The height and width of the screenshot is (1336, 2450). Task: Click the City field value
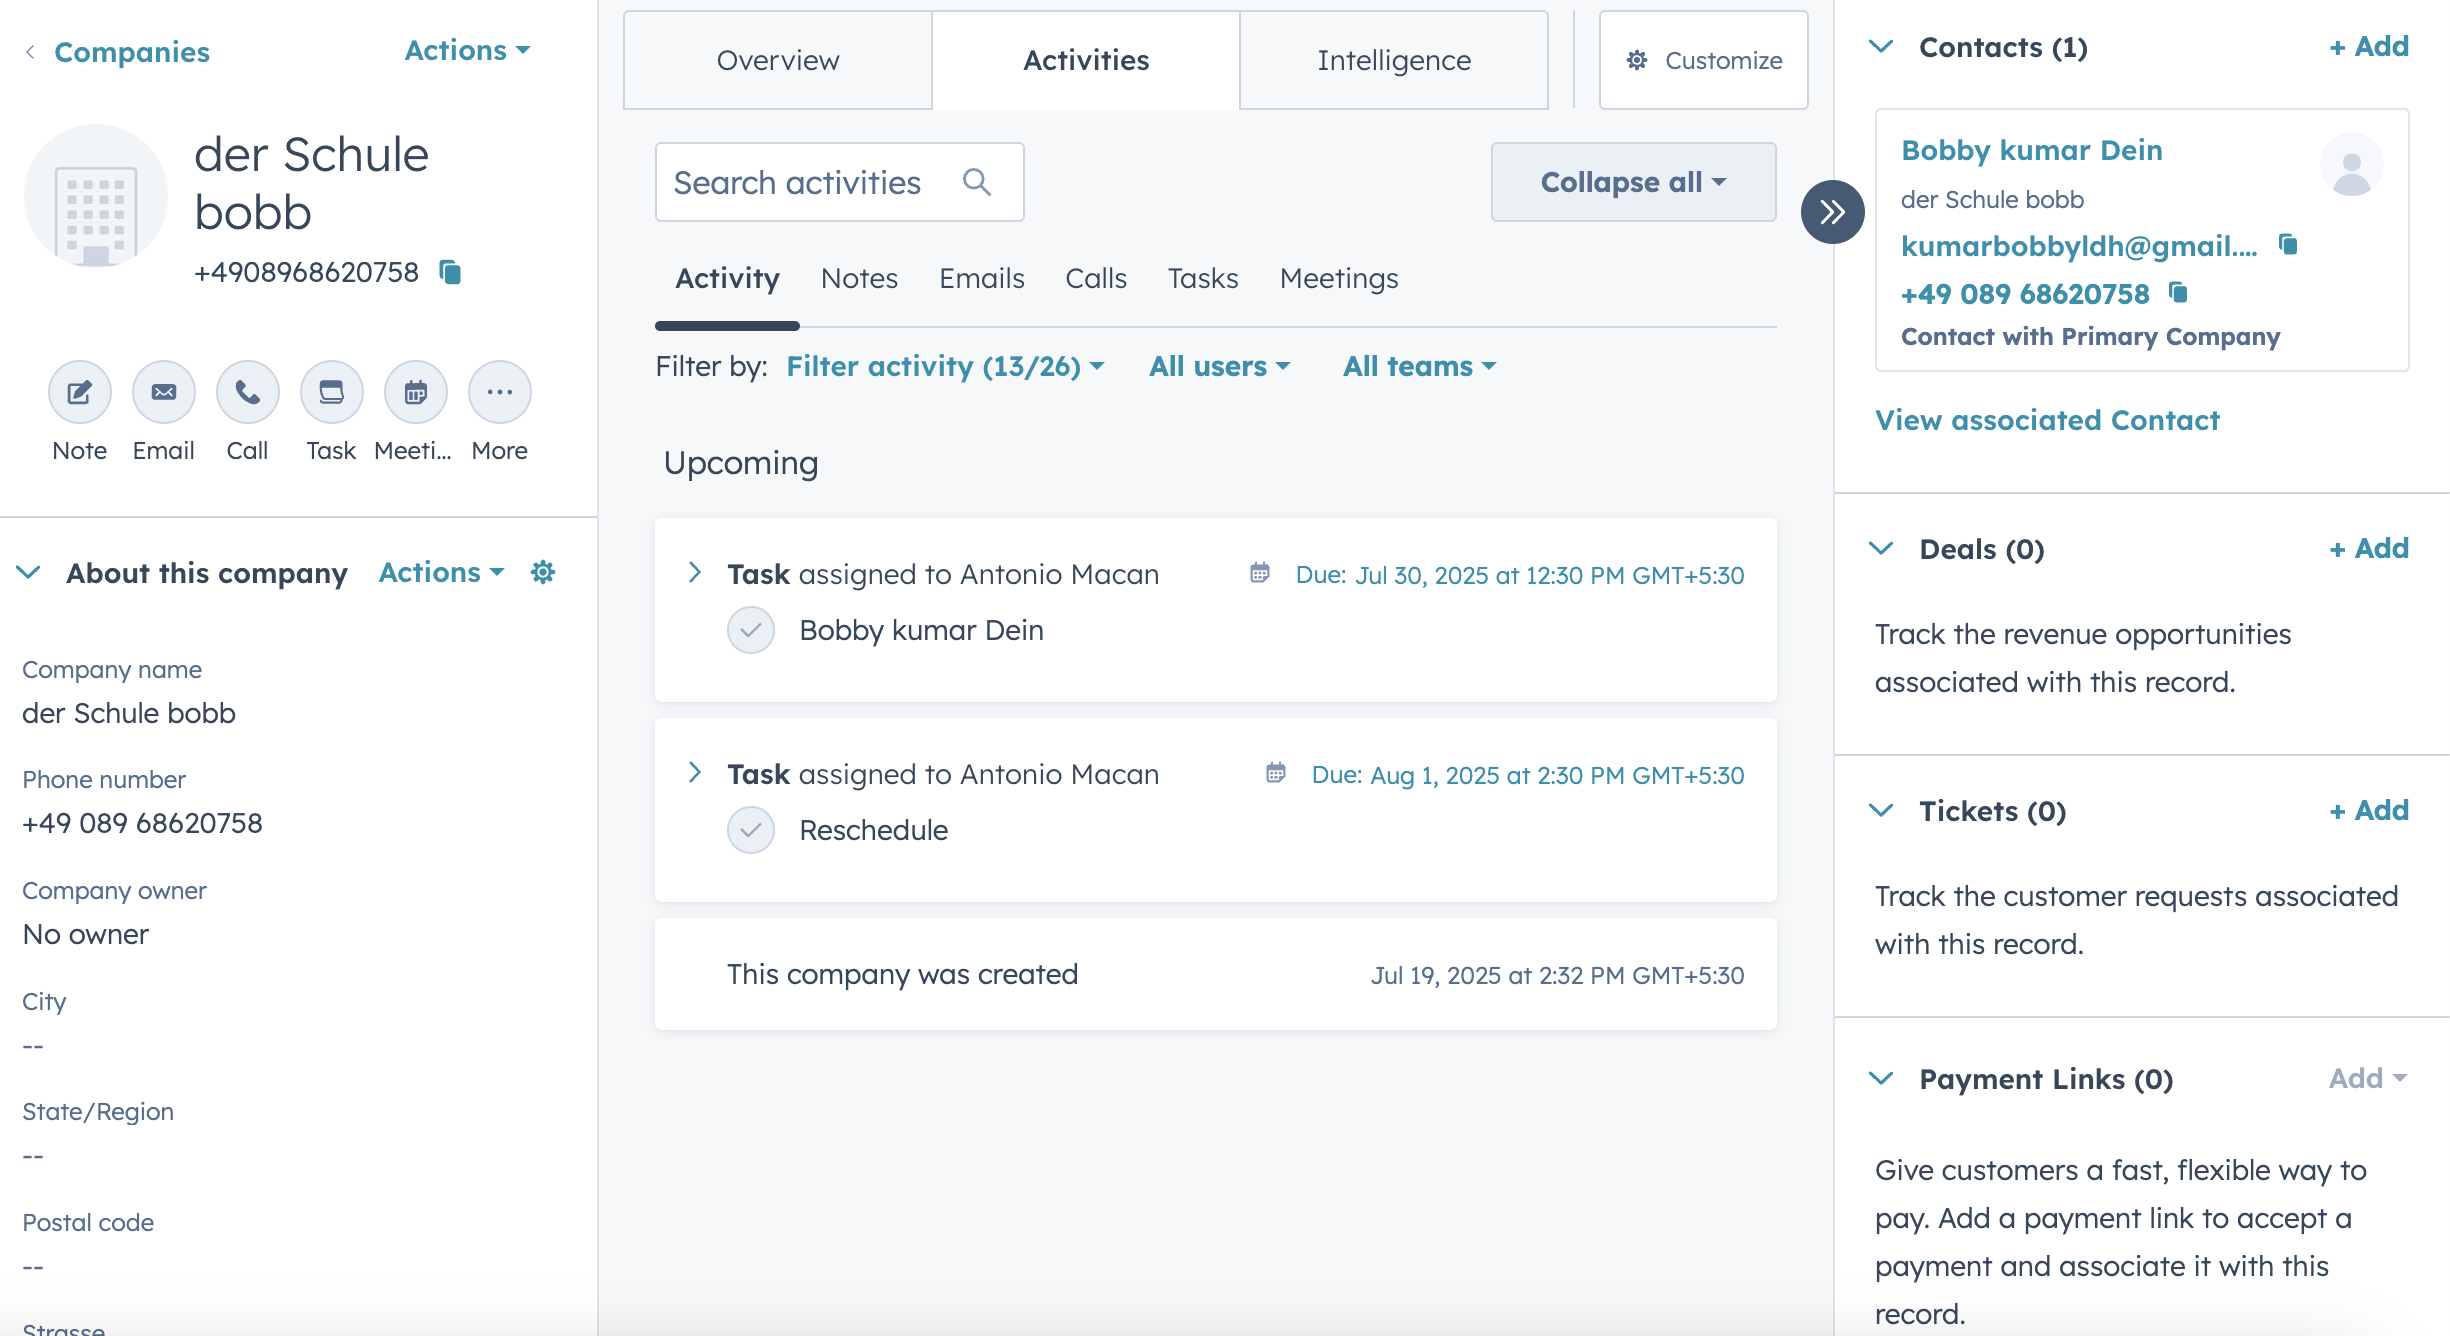pyautogui.click(x=33, y=1045)
